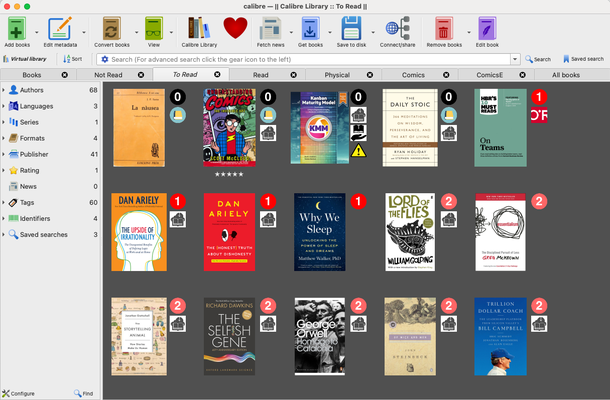Click the Configure button
610x400 pixels.
click(x=18, y=393)
